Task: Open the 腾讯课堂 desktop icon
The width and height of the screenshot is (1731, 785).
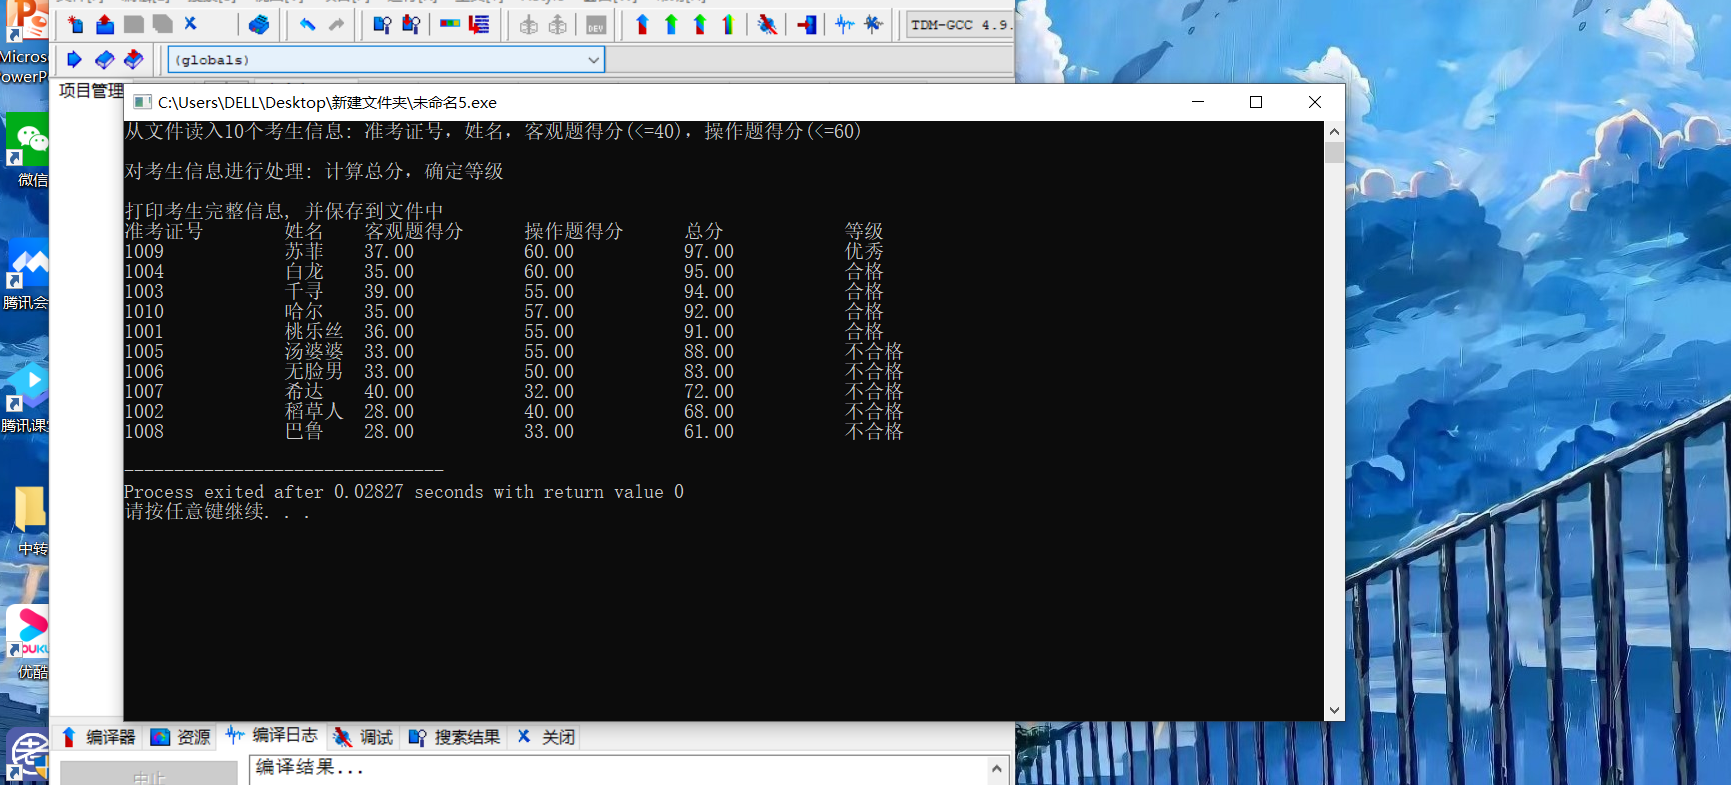Action: pyautogui.click(x=27, y=397)
